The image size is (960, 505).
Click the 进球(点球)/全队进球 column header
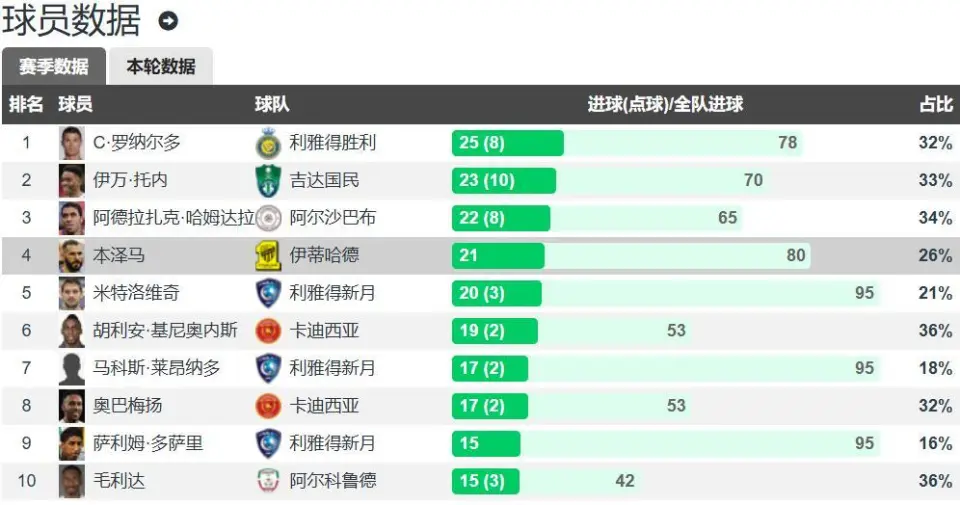tap(666, 104)
